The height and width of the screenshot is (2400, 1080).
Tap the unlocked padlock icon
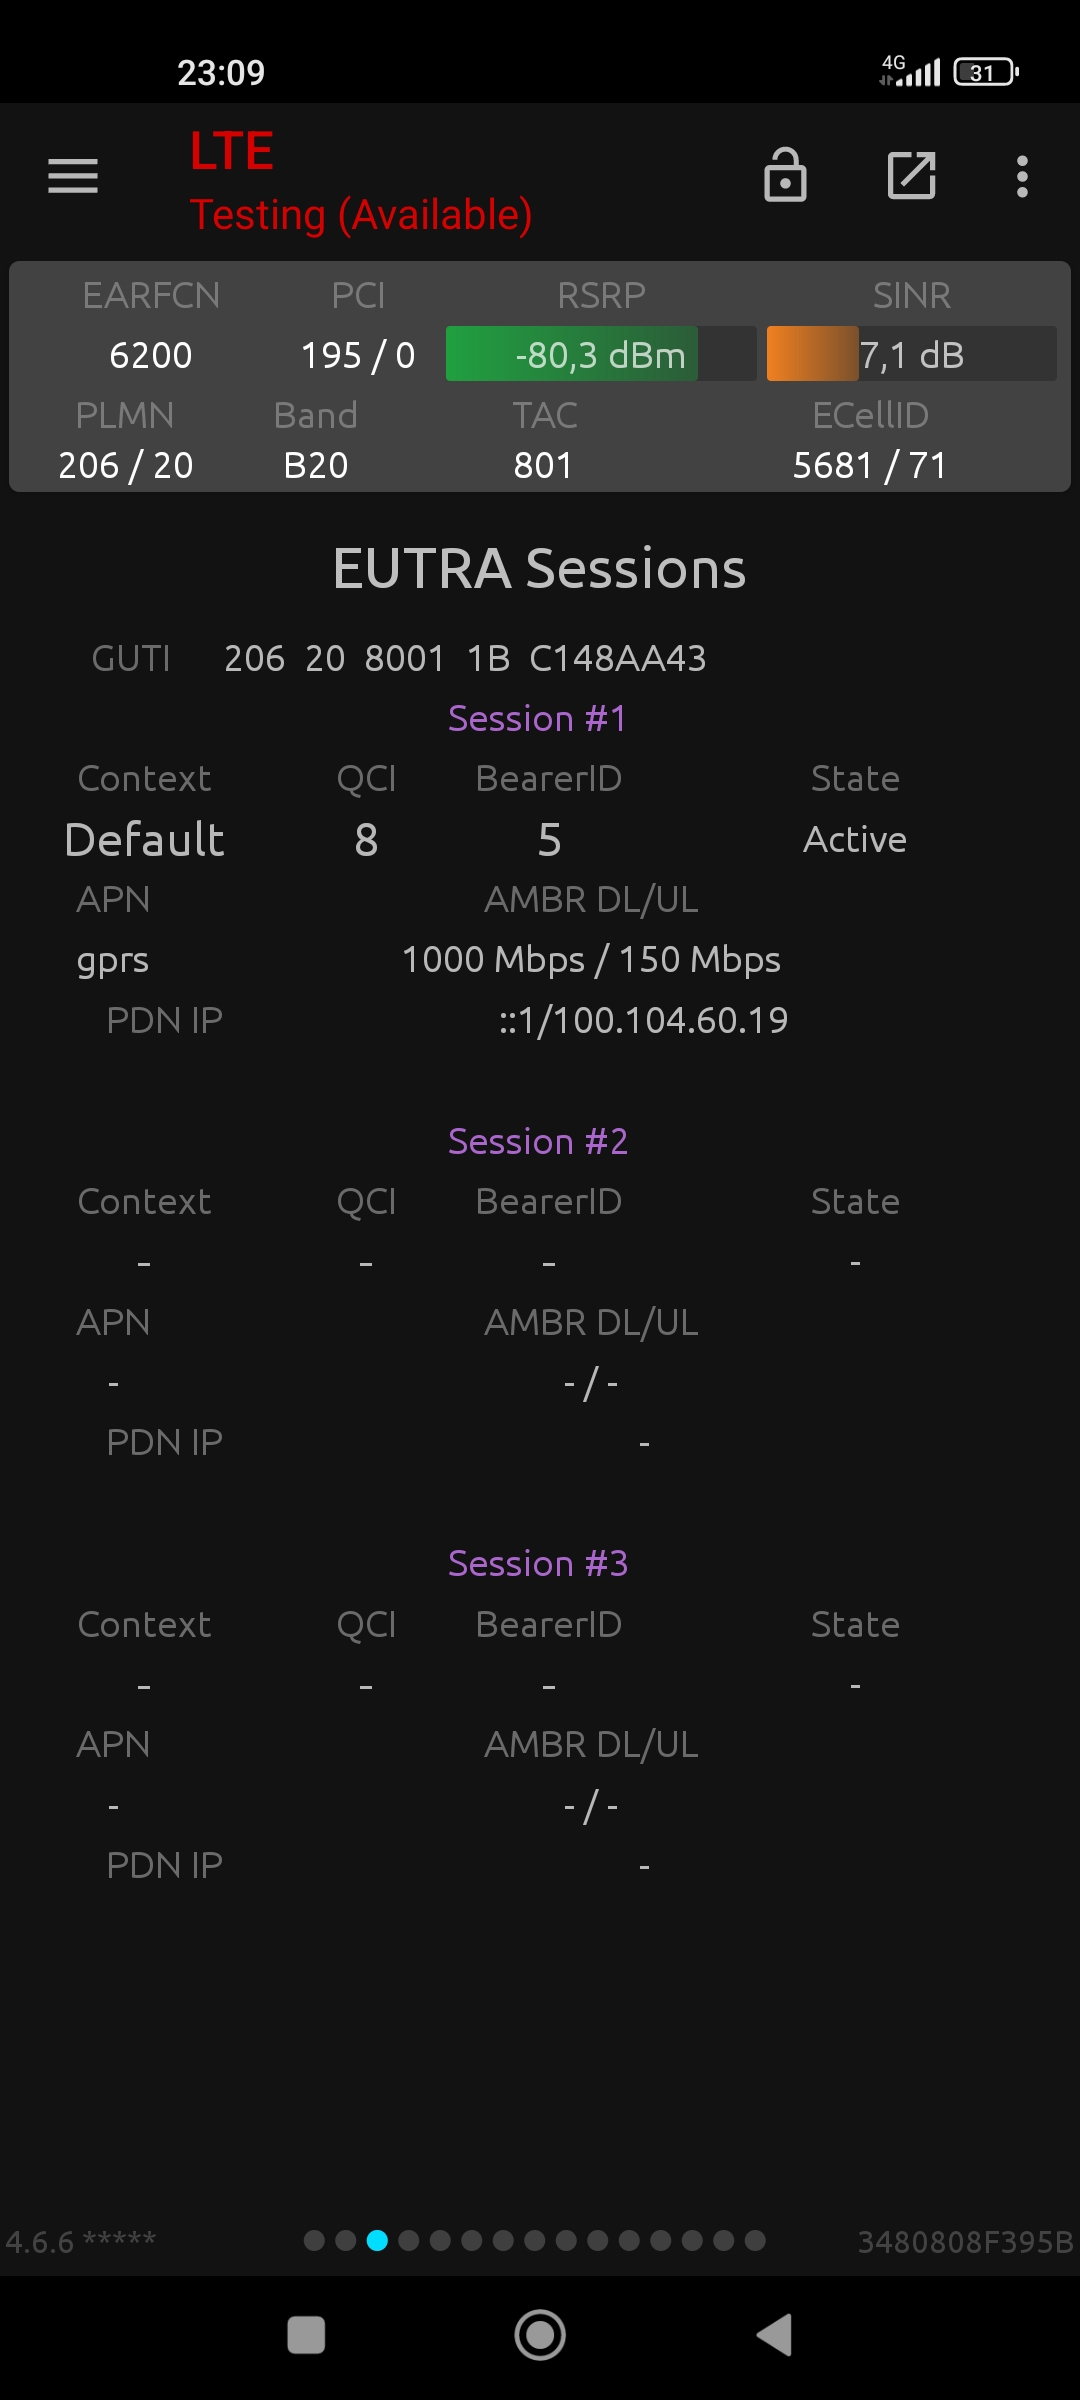[785, 176]
